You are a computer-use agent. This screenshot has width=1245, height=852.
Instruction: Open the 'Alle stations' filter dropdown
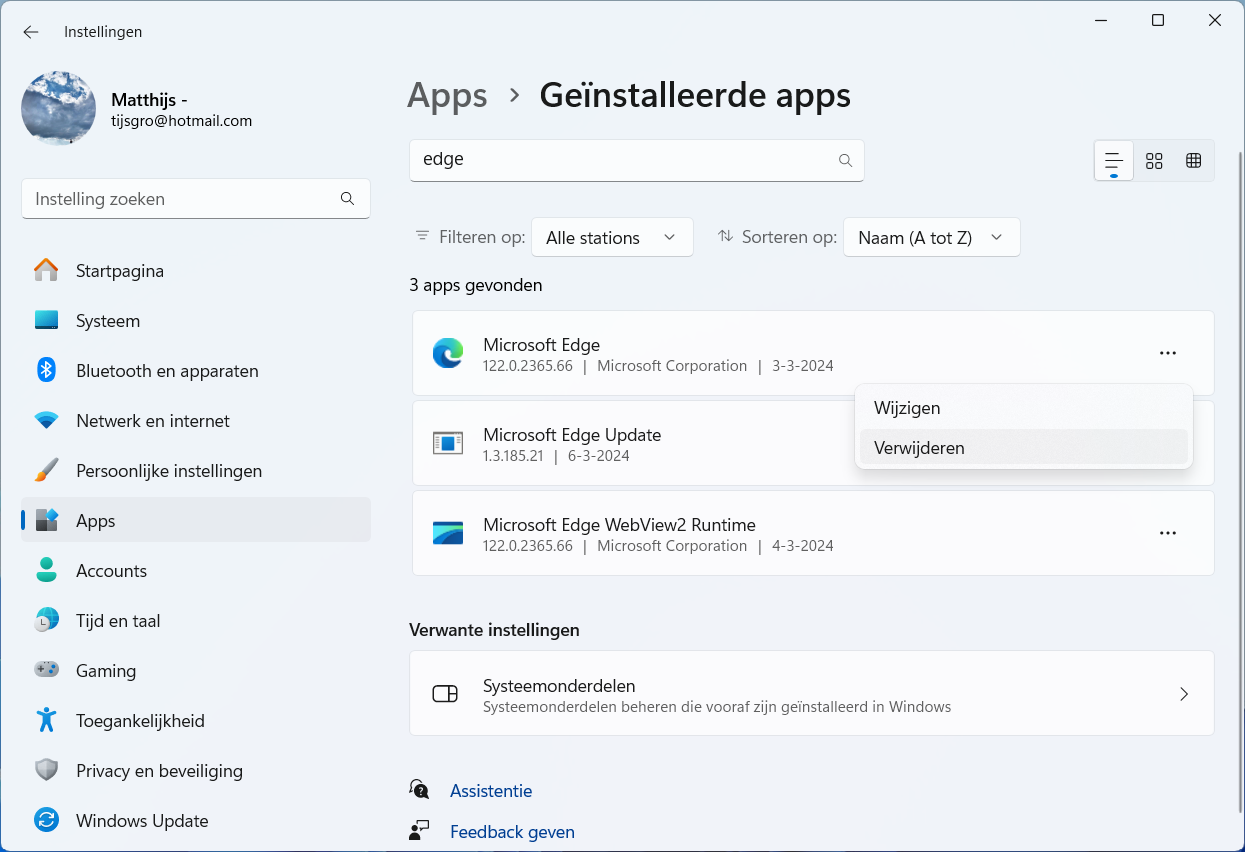[612, 237]
